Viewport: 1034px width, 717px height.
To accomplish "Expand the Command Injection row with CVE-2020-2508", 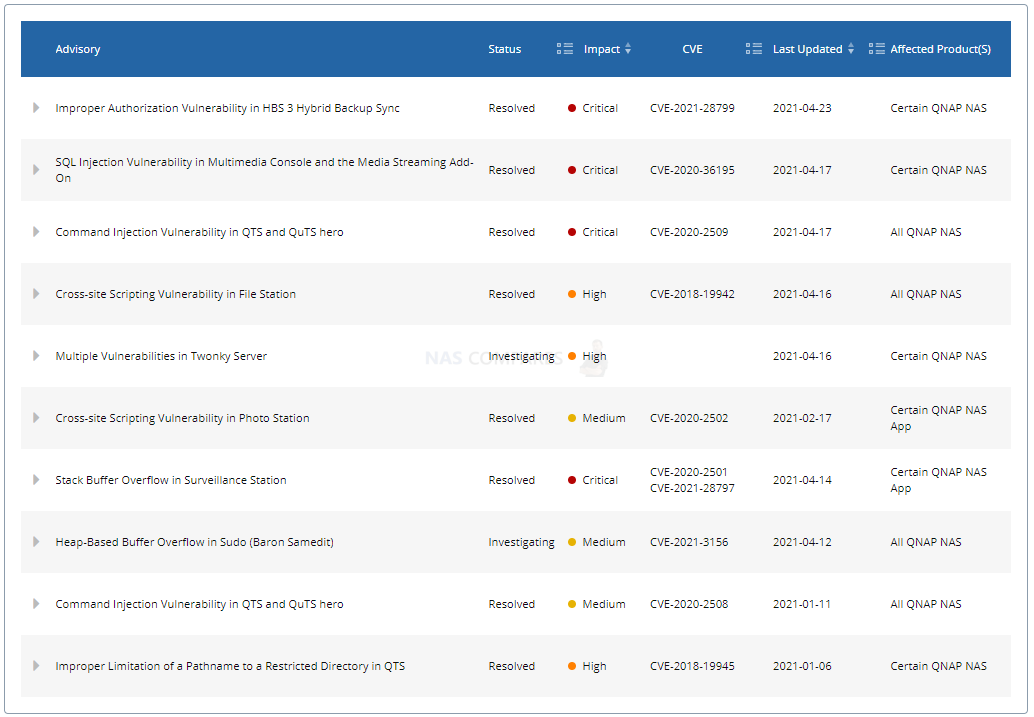I will click(36, 604).
